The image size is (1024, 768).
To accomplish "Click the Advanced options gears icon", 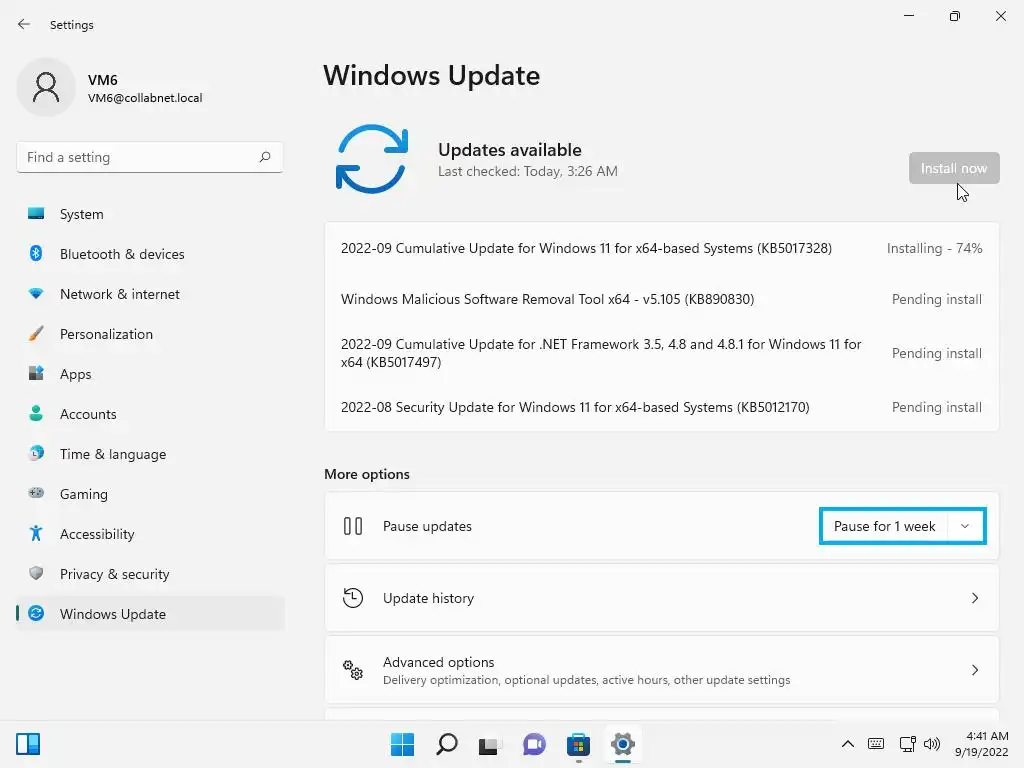I will pos(353,669).
